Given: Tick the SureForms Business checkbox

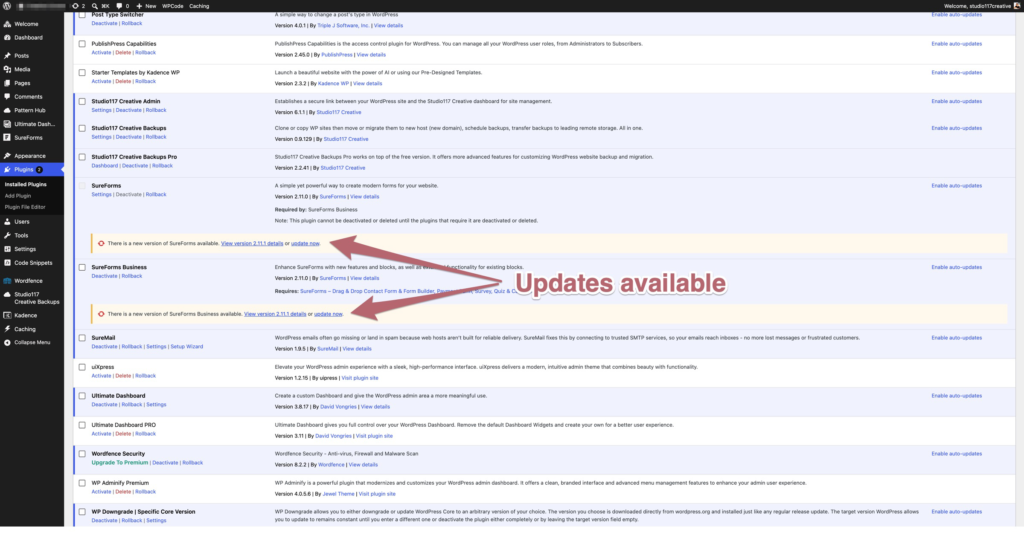Looking at the screenshot, I should pos(82,268).
